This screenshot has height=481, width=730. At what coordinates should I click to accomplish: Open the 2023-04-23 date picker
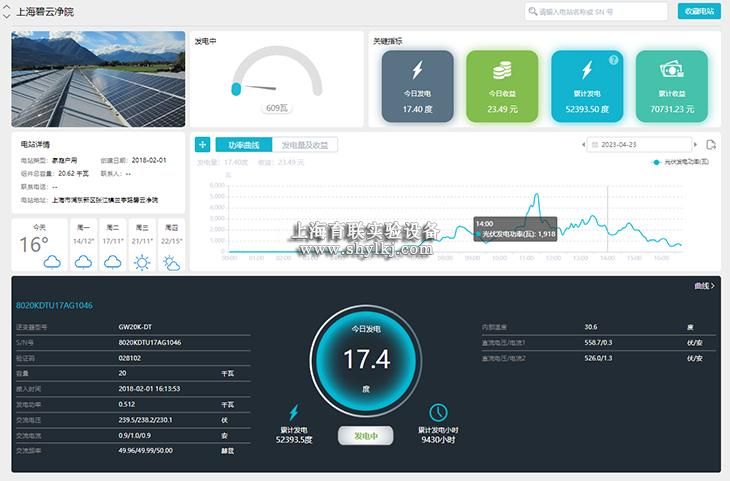click(x=640, y=145)
